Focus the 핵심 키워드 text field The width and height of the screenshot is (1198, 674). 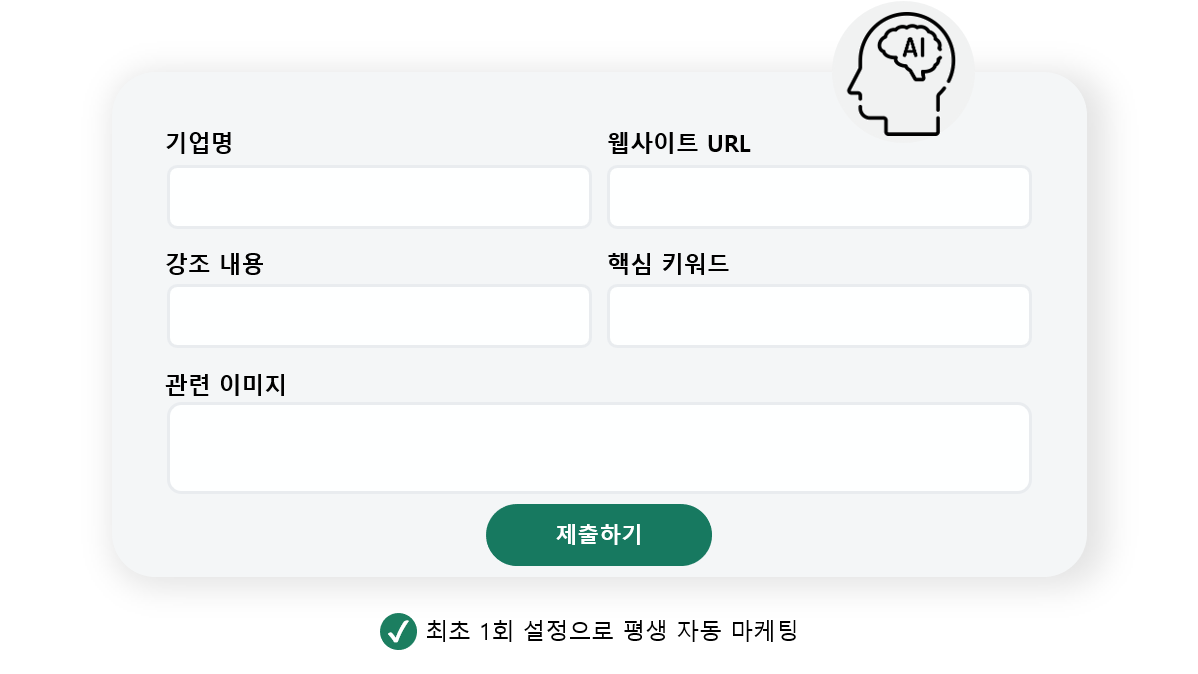coord(819,316)
